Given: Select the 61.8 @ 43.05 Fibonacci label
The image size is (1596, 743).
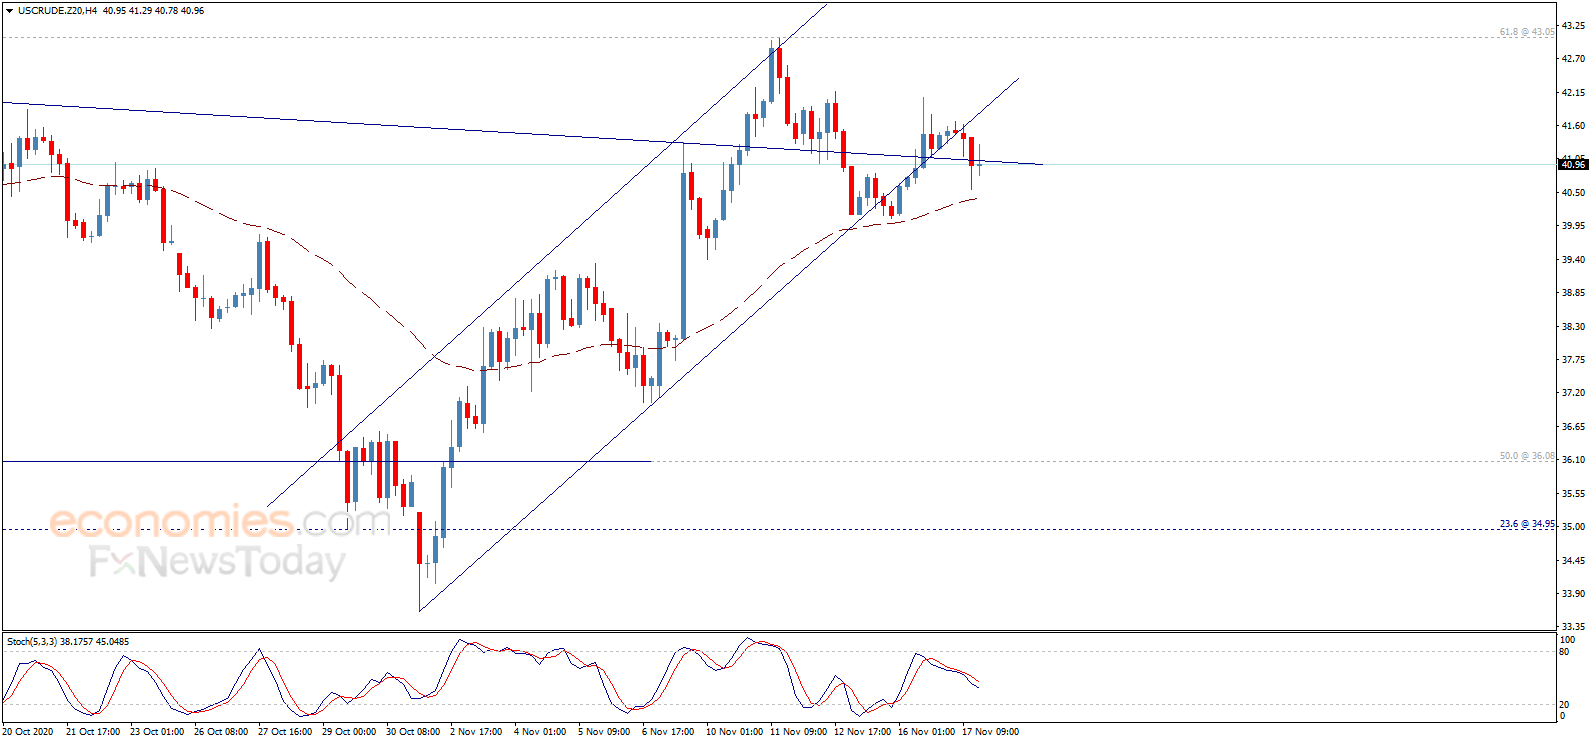Looking at the screenshot, I should point(1527,32).
